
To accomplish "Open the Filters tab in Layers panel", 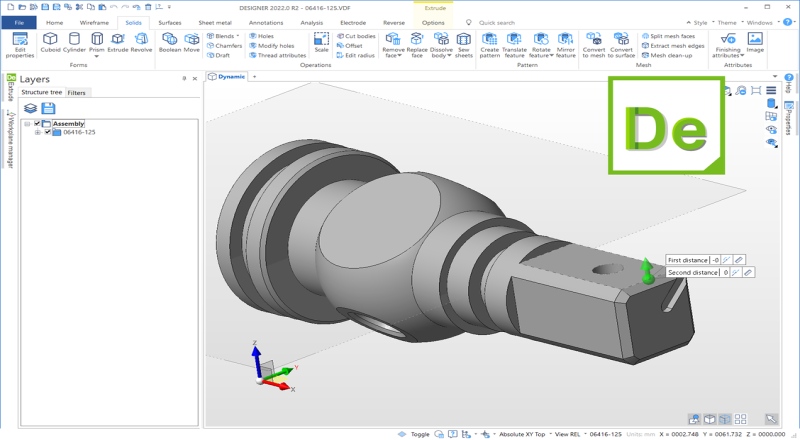I will [77, 92].
